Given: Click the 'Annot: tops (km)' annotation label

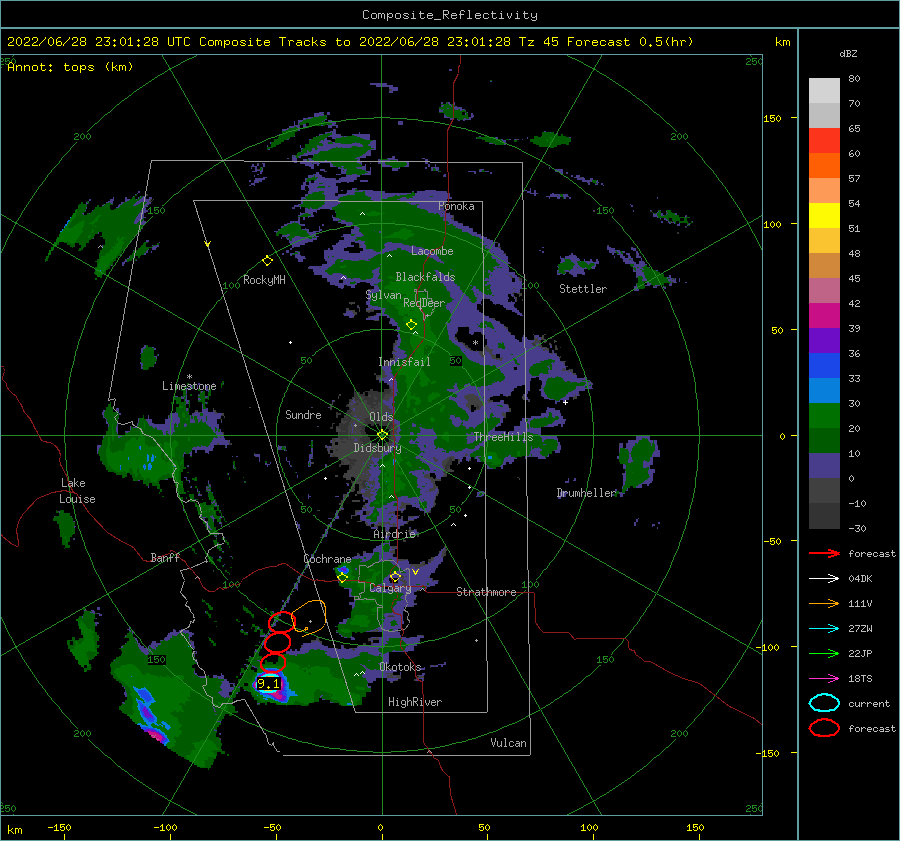Looking at the screenshot, I should pos(70,67).
